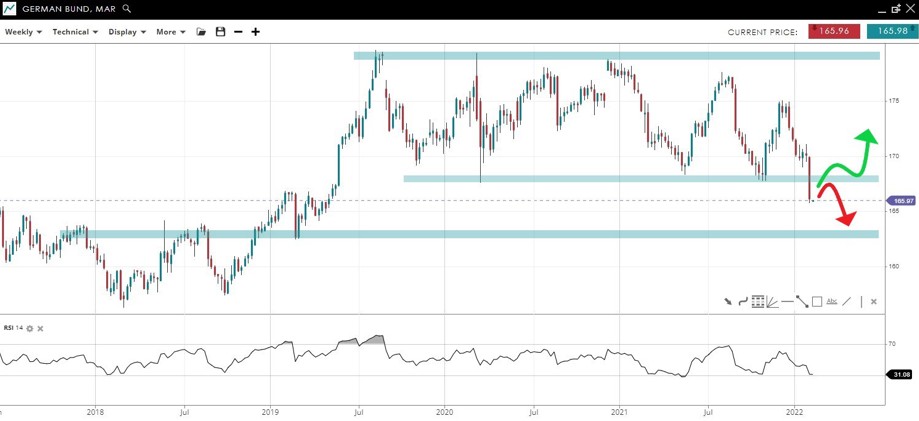The height and width of the screenshot is (421, 919).
Task: Select the curve drawing tool
Action: [742, 301]
